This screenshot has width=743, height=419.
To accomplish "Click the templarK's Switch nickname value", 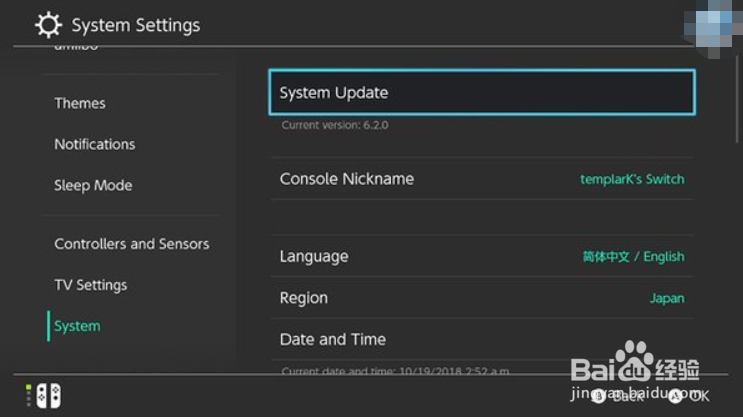I will 632,179.
